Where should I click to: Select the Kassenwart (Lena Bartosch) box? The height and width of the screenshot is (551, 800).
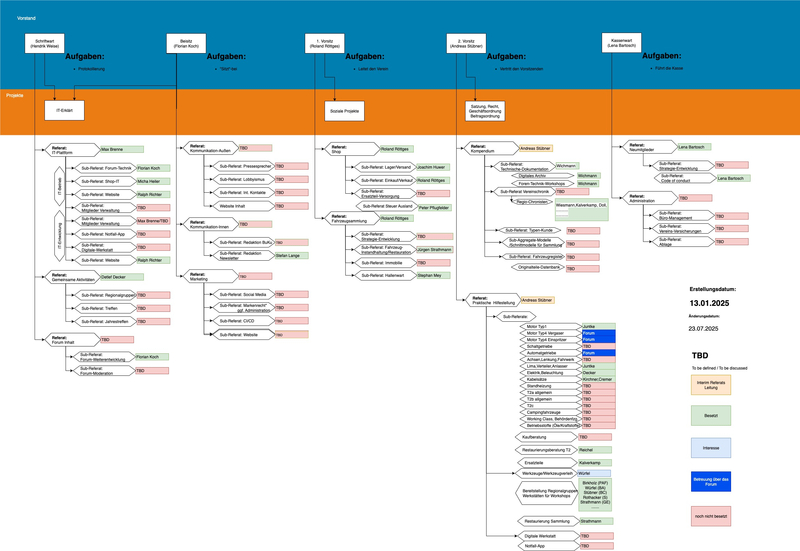[621, 42]
